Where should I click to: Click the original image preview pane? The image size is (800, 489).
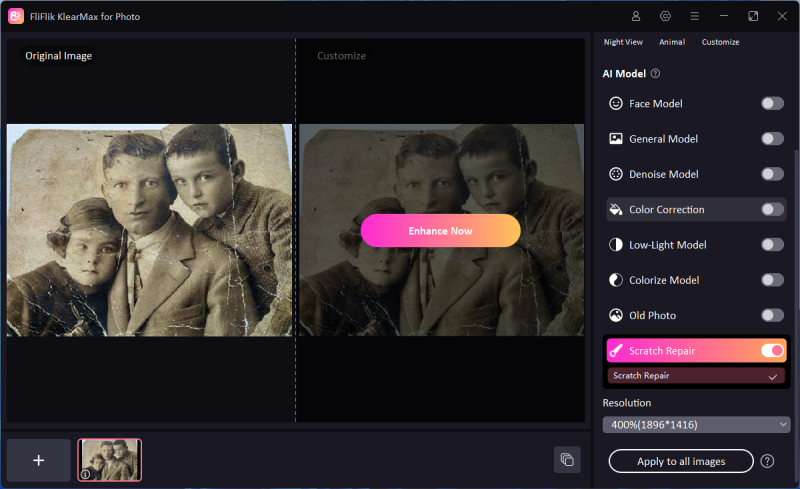[x=149, y=230]
